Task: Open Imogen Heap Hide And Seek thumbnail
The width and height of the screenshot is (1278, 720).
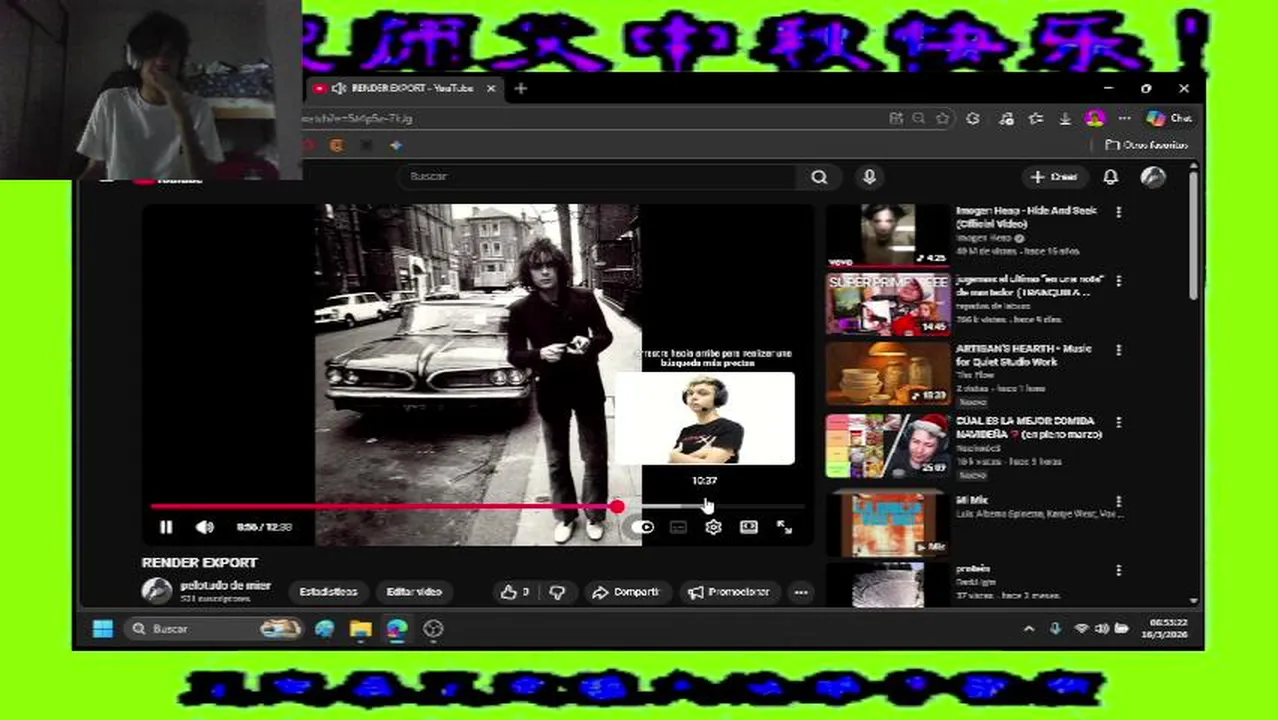Action: (888, 236)
